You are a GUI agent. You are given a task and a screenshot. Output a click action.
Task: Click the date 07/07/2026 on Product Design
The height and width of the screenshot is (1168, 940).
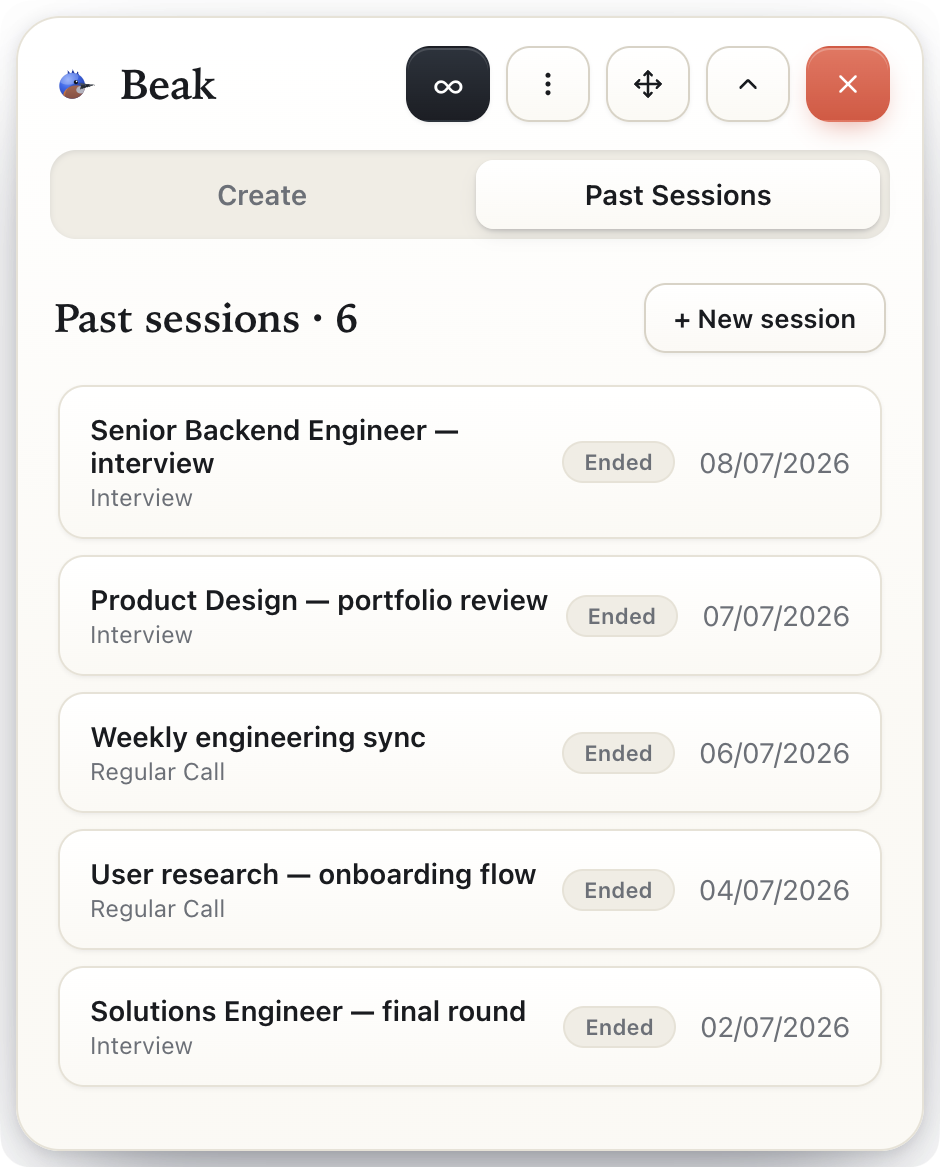[776, 617]
